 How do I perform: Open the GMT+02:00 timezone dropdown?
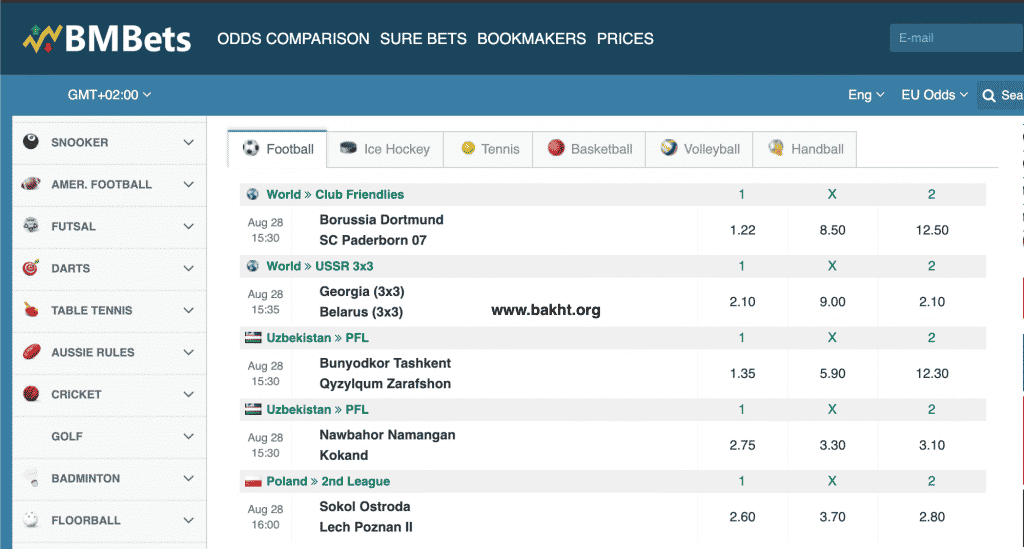coord(109,95)
